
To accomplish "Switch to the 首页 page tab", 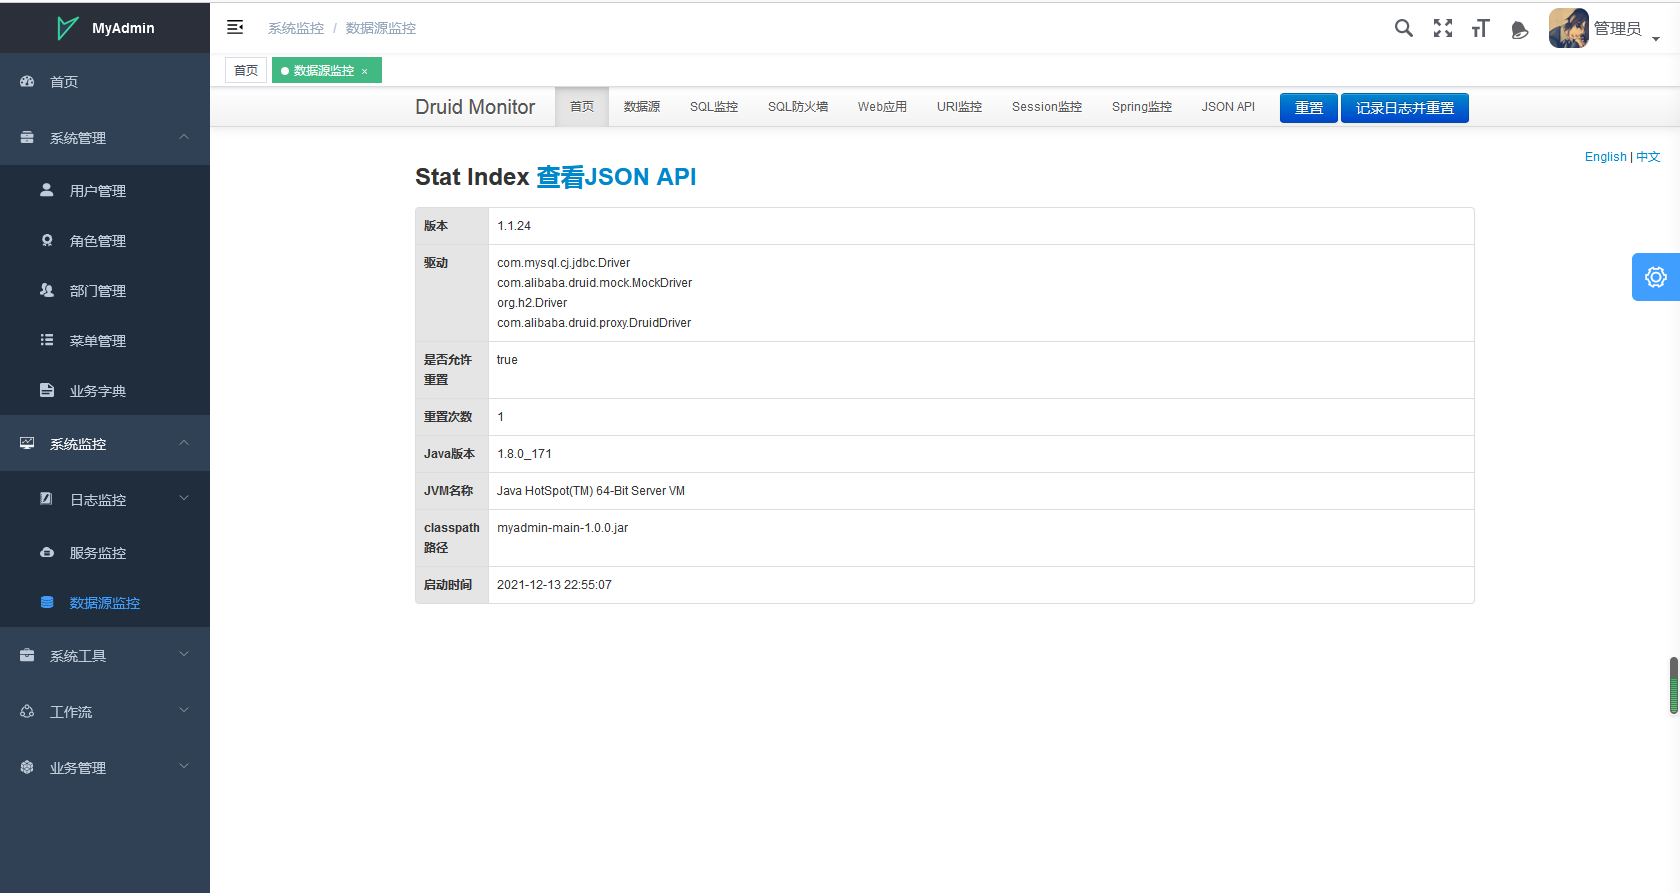I will coord(246,70).
